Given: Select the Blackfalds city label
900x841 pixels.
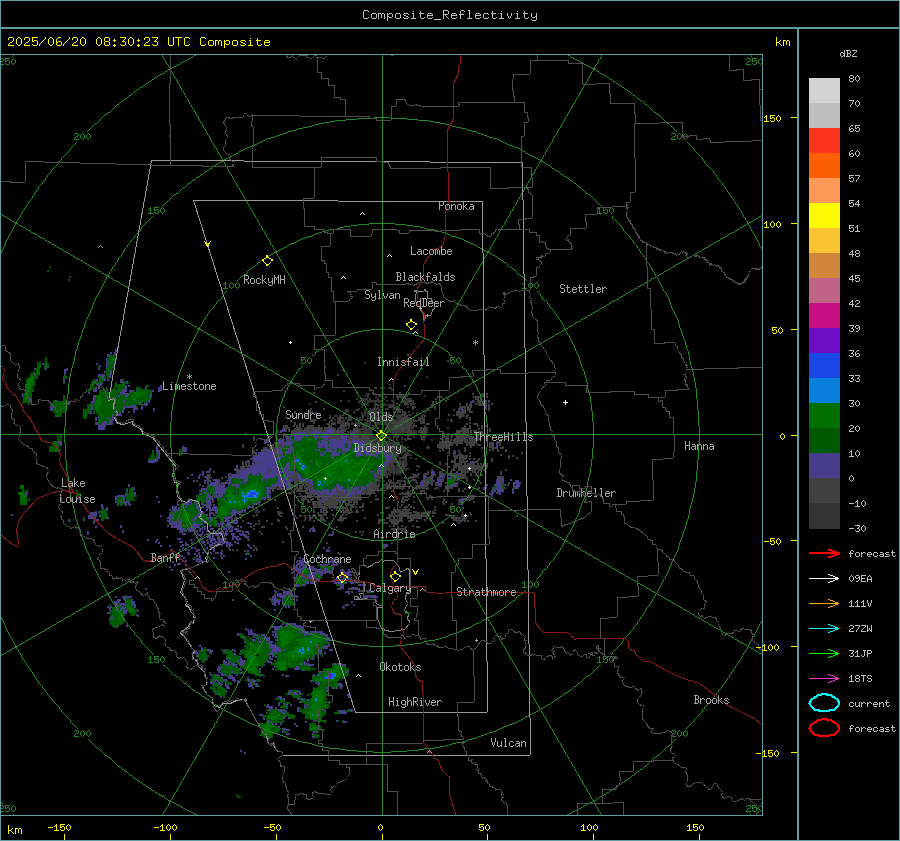Looking at the screenshot, I should (425, 277).
